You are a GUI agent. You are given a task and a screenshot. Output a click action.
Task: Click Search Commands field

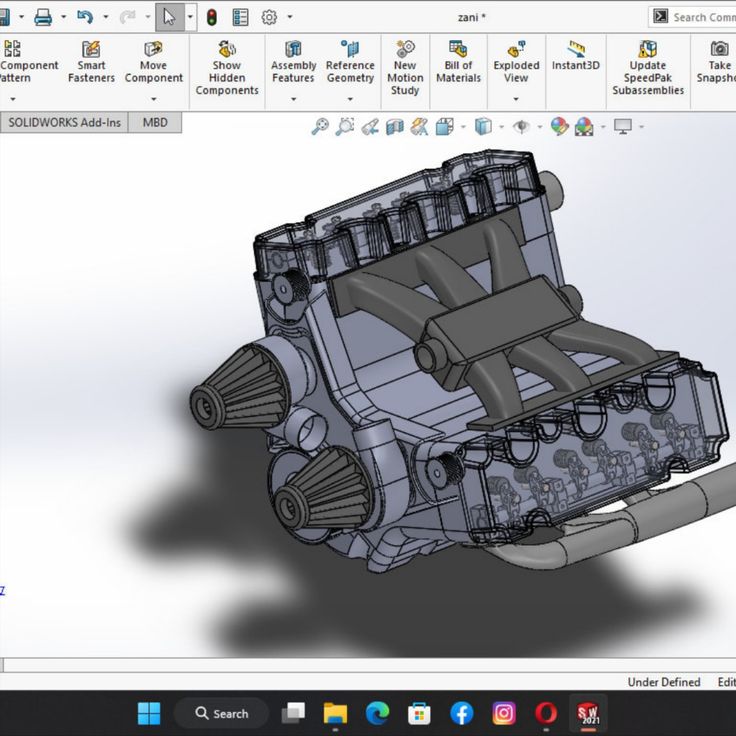point(693,17)
